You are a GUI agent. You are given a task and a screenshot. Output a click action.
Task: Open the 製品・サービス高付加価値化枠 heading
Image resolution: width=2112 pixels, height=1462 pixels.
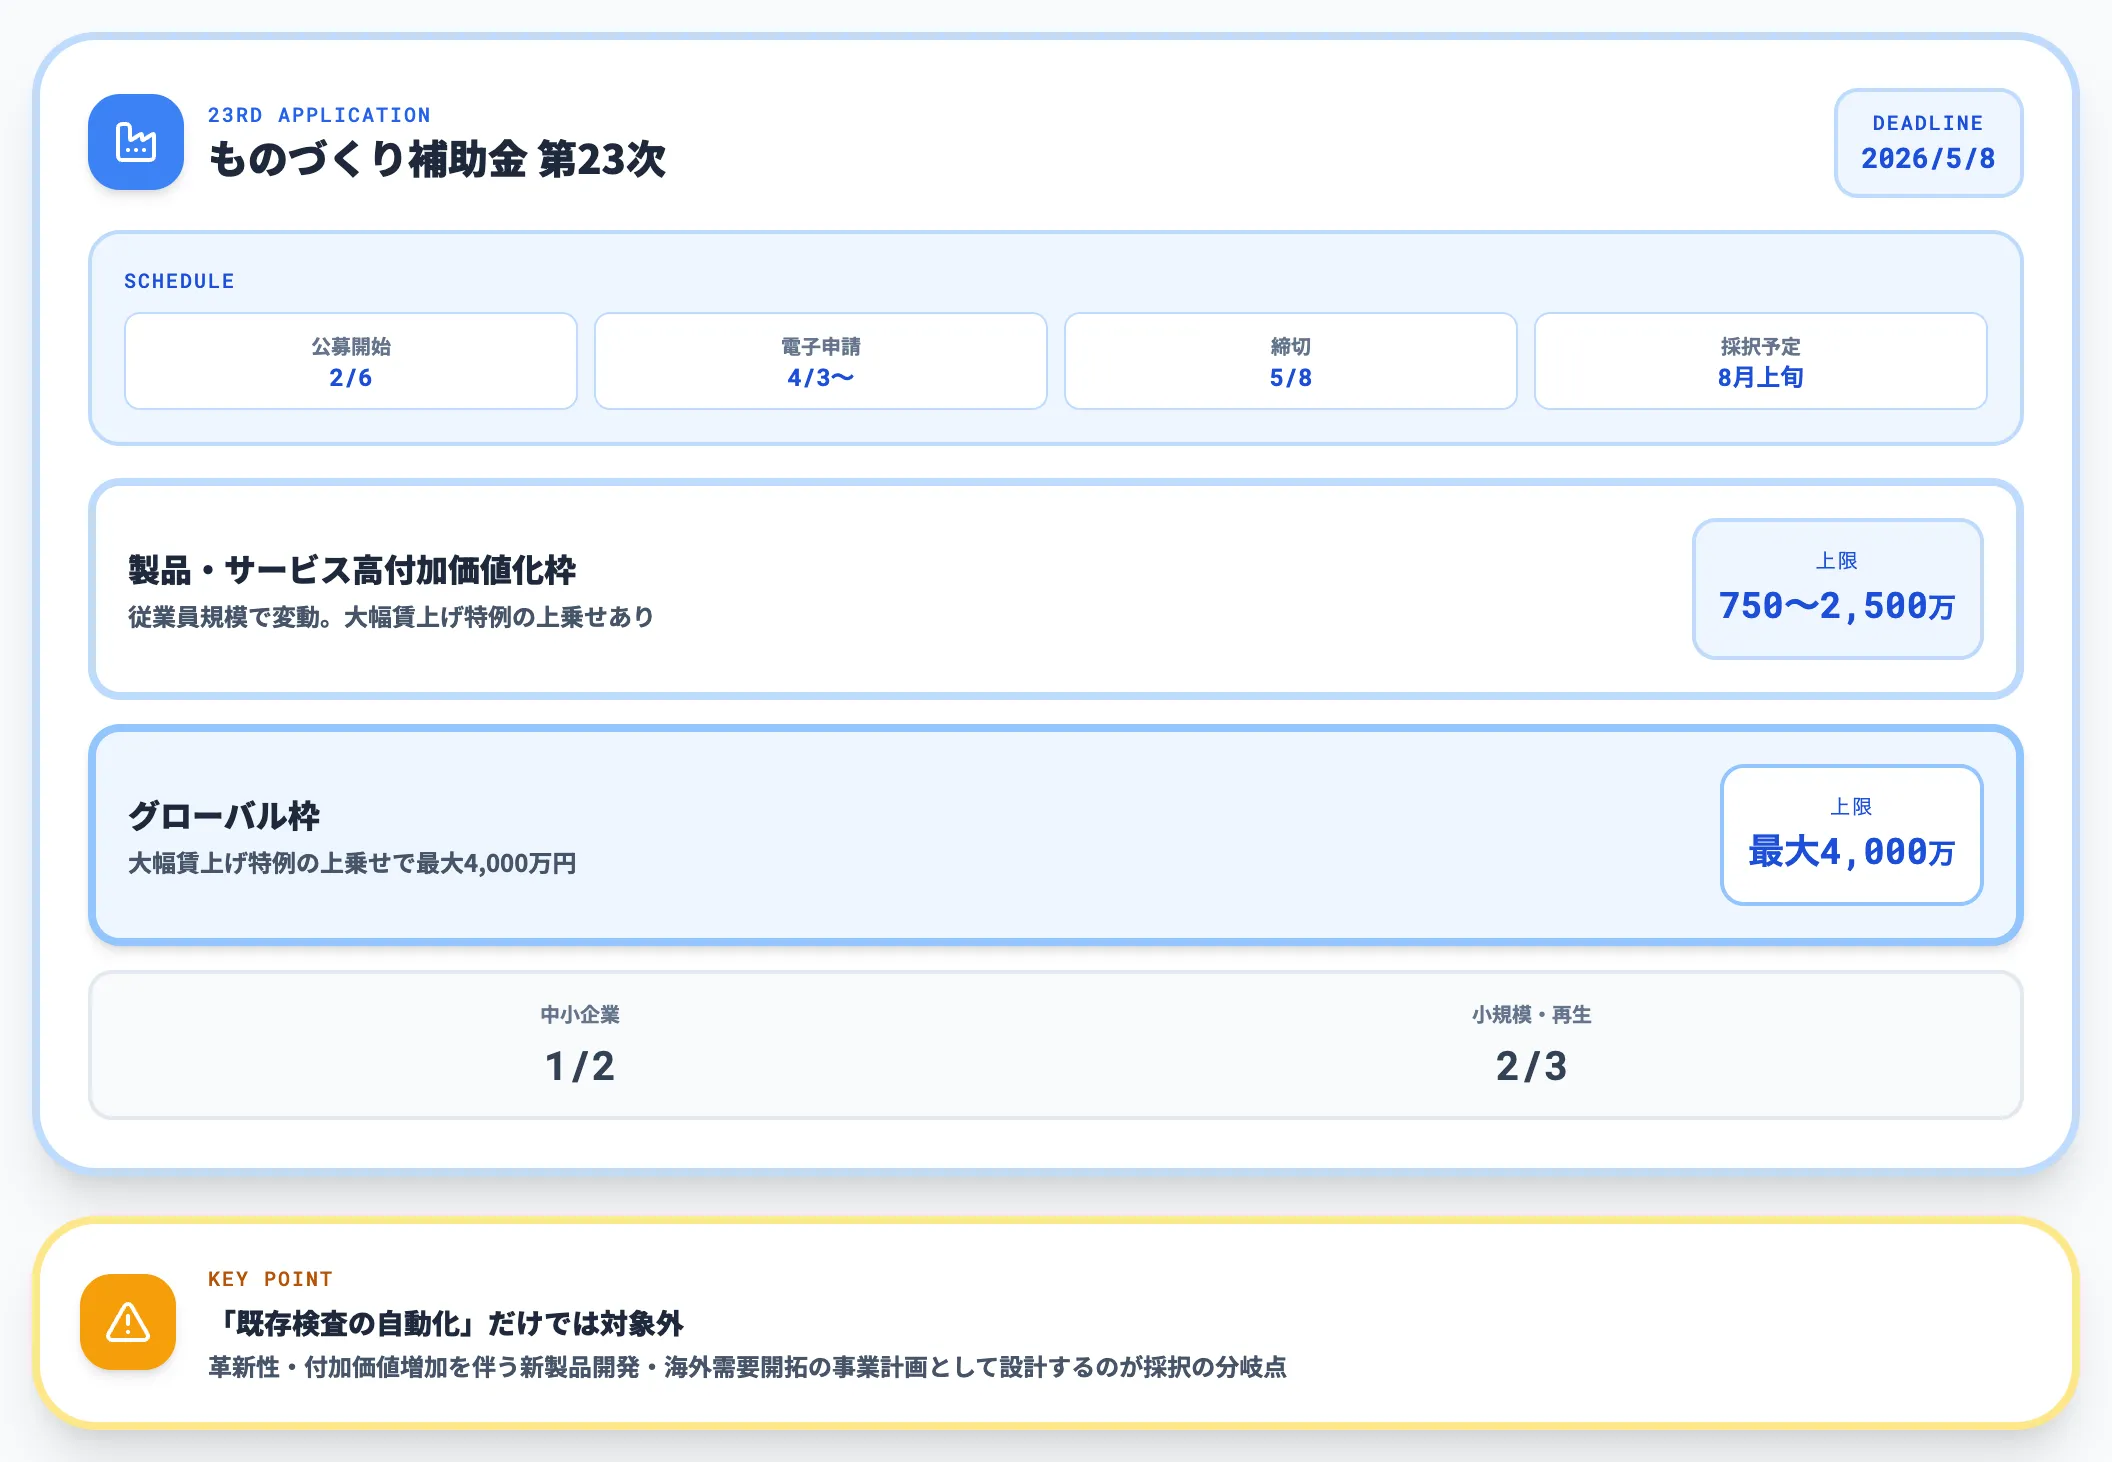tap(352, 570)
